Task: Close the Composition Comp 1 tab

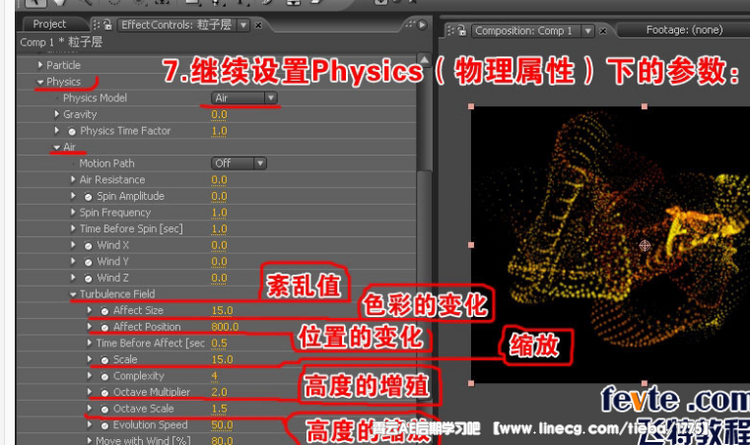Action: 603,31
